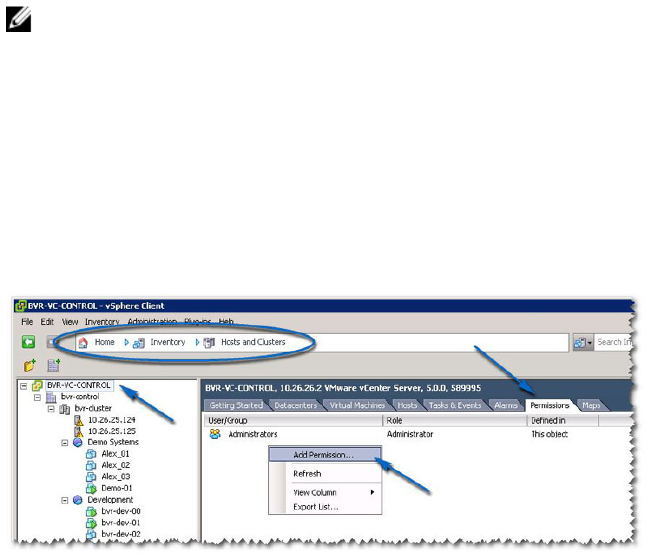Select host 10.26.25.124
Image resolution: width=651 pixels, height=556 pixels.
coord(112,420)
